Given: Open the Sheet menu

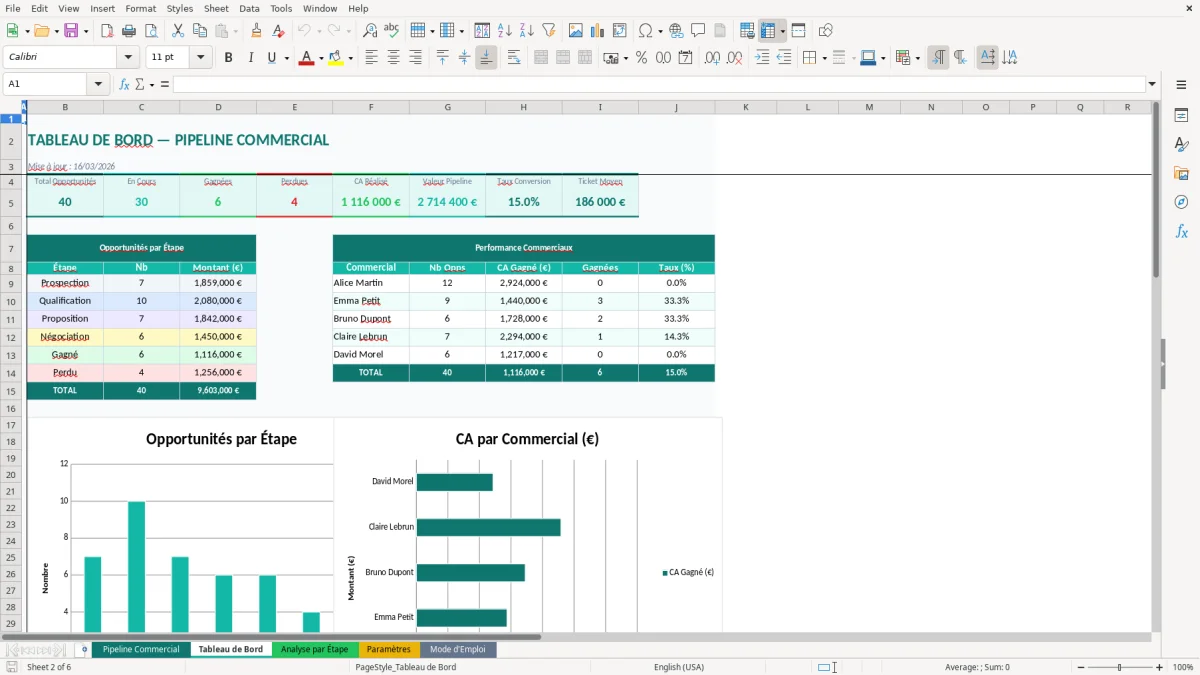Looking at the screenshot, I should pyautogui.click(x=216, y=8).
